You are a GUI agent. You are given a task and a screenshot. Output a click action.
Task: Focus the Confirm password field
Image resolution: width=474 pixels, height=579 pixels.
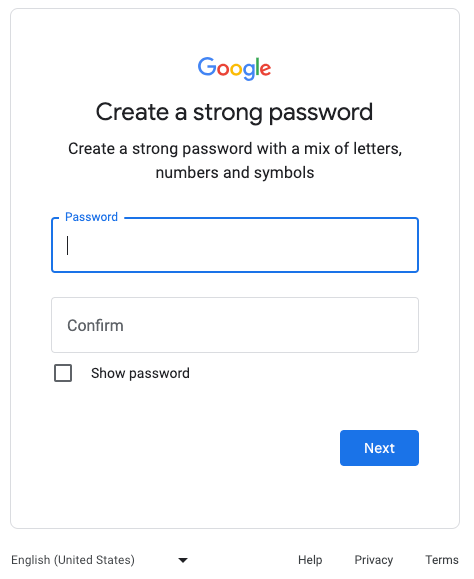click(235, 325)
